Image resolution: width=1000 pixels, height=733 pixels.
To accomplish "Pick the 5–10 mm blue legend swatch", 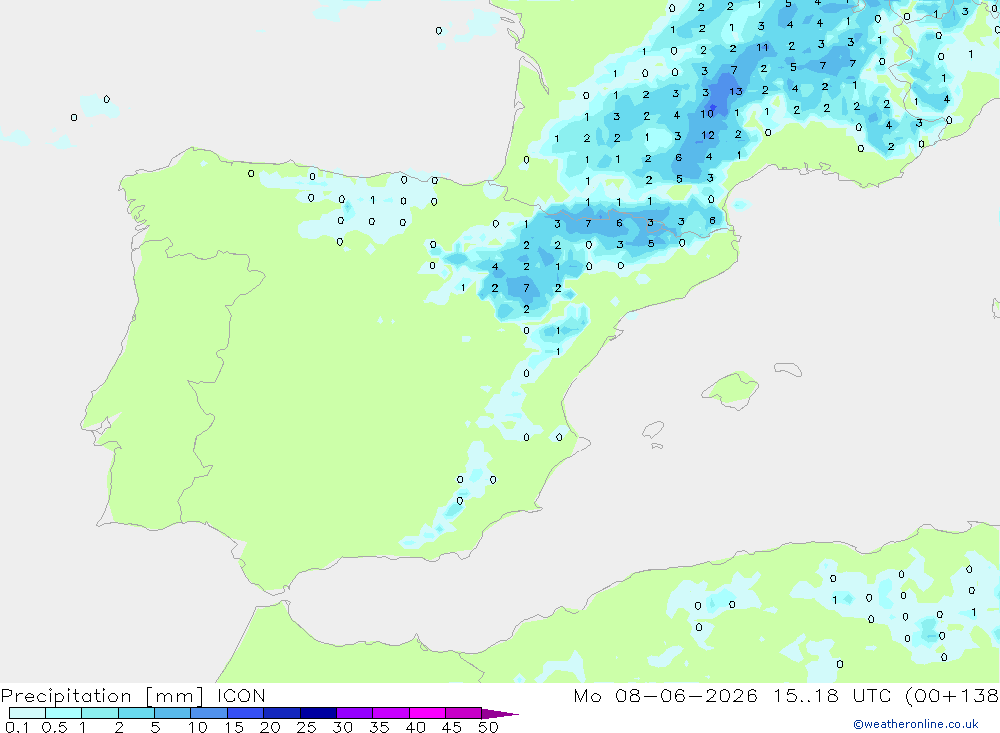I will click(172, 713).
